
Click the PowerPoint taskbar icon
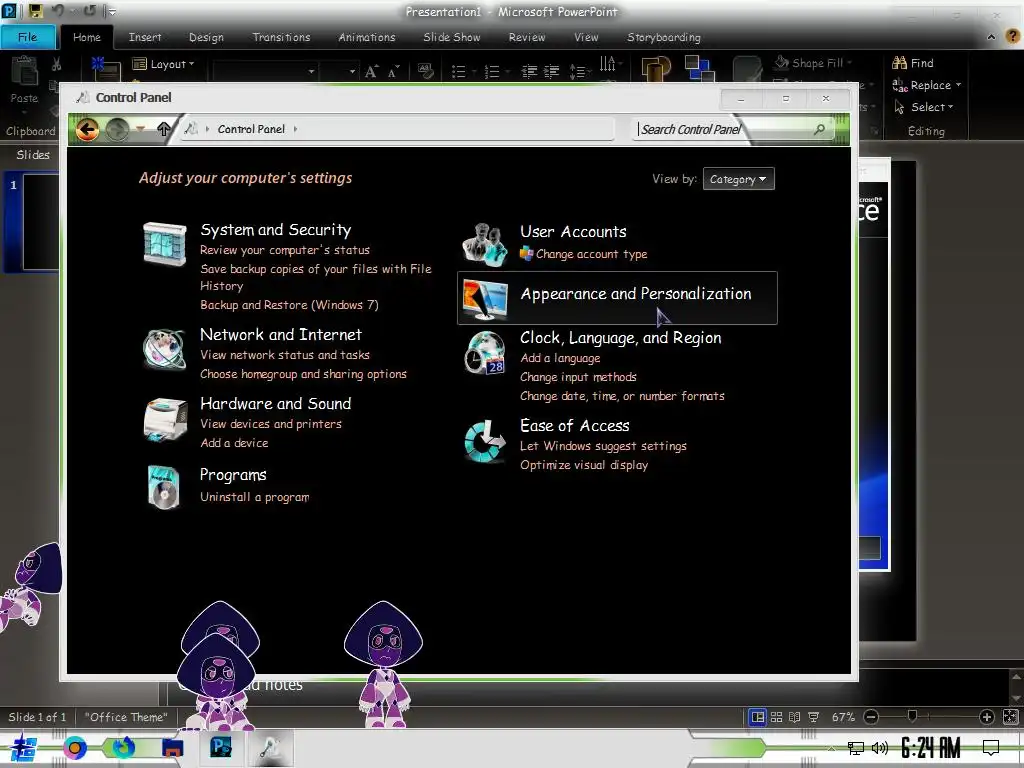[221, 746]
